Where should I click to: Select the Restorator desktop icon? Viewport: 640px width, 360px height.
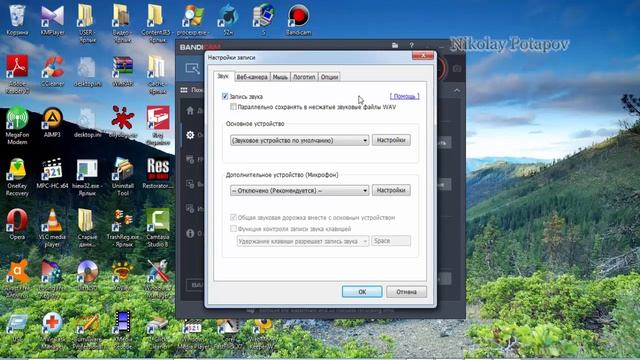158,174
